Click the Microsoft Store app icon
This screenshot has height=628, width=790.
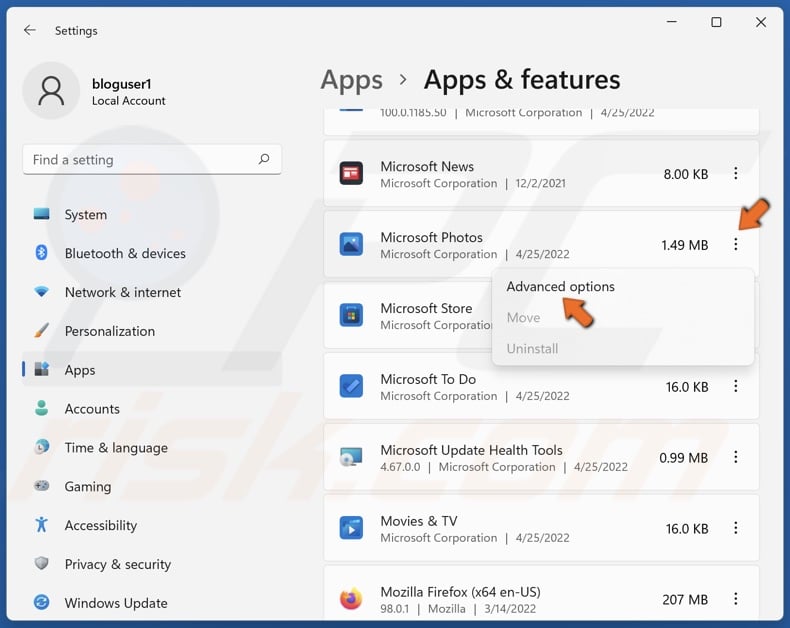(x=351, y=316)
